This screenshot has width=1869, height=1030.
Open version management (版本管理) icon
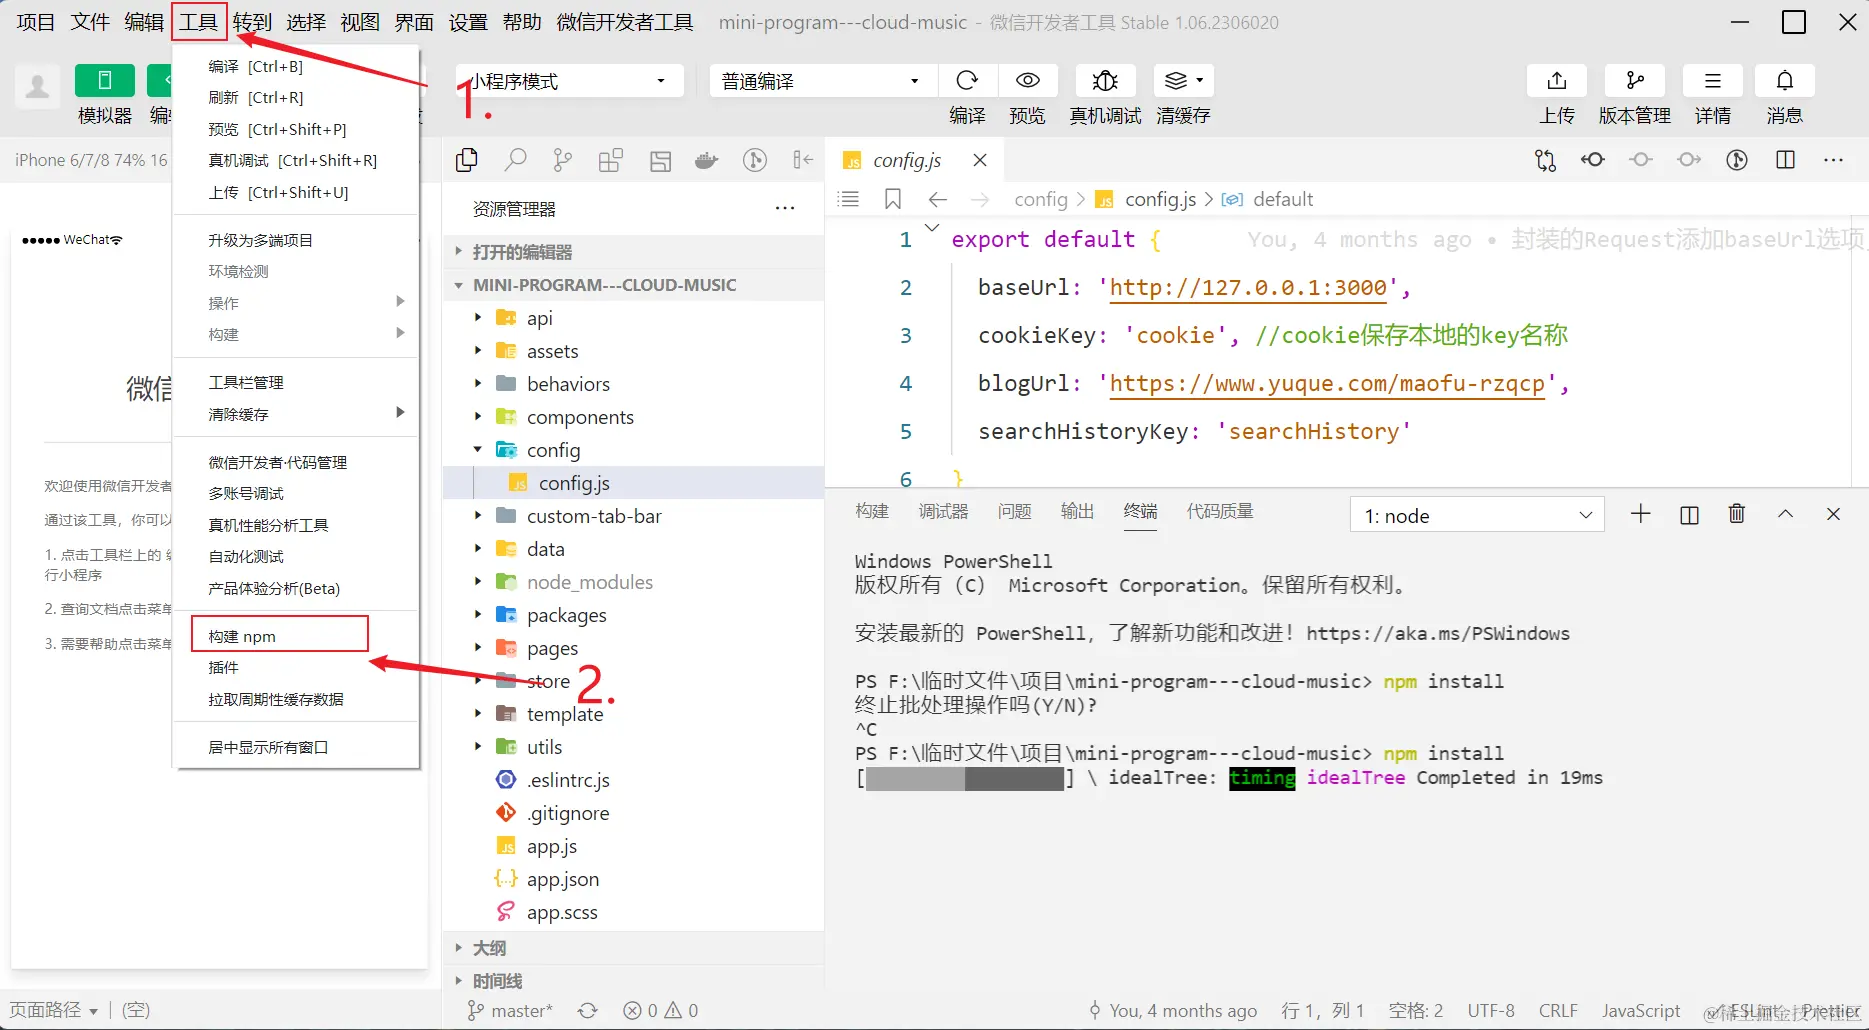point(1635,81)
